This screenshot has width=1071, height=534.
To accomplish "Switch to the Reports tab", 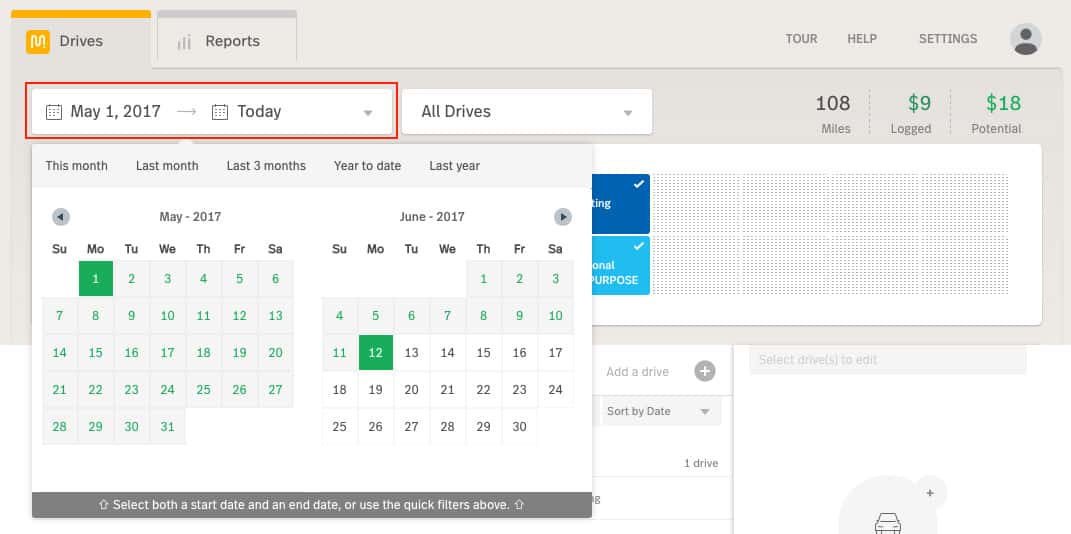I will pyautogui.click(x=227, y=38).
